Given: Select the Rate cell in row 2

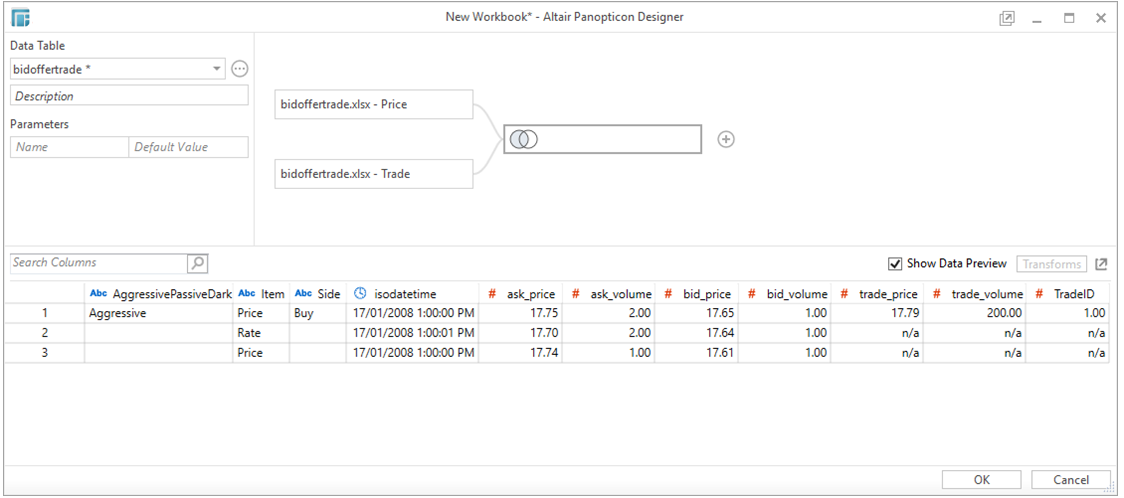Looking at the screenshot, I should coord(261,333).
